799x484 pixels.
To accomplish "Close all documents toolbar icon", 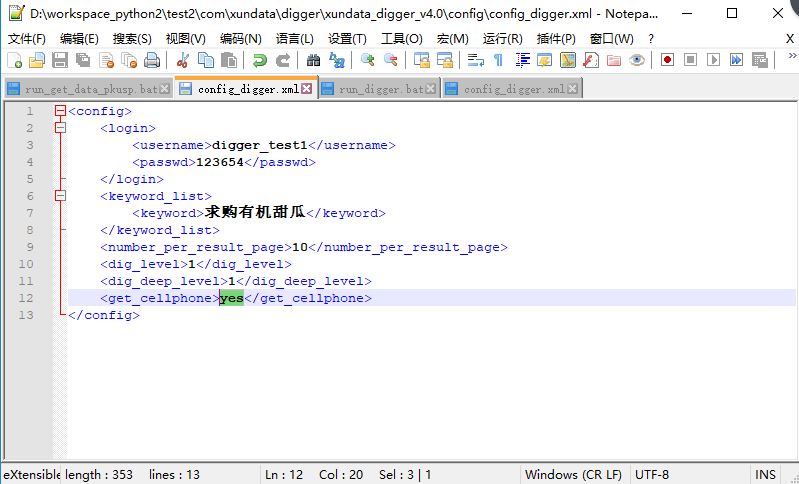I will (x=129, y=60).
